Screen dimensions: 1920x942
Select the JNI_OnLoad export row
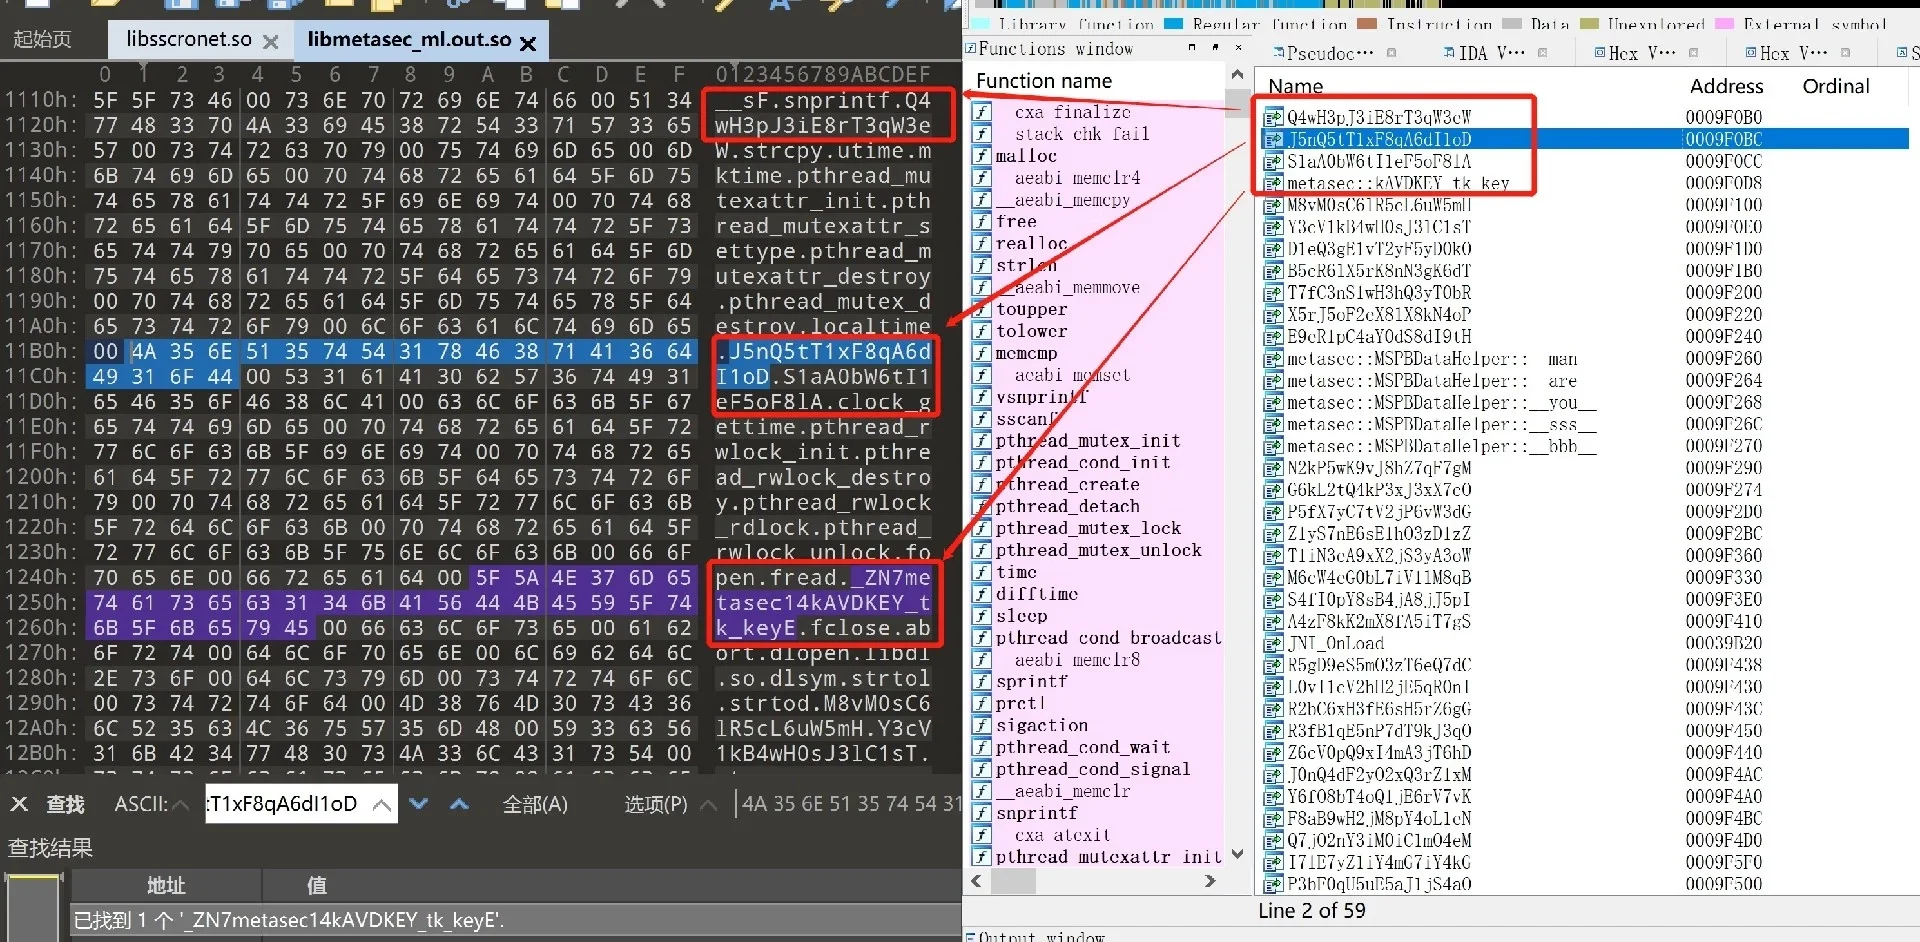point(1585,643)
